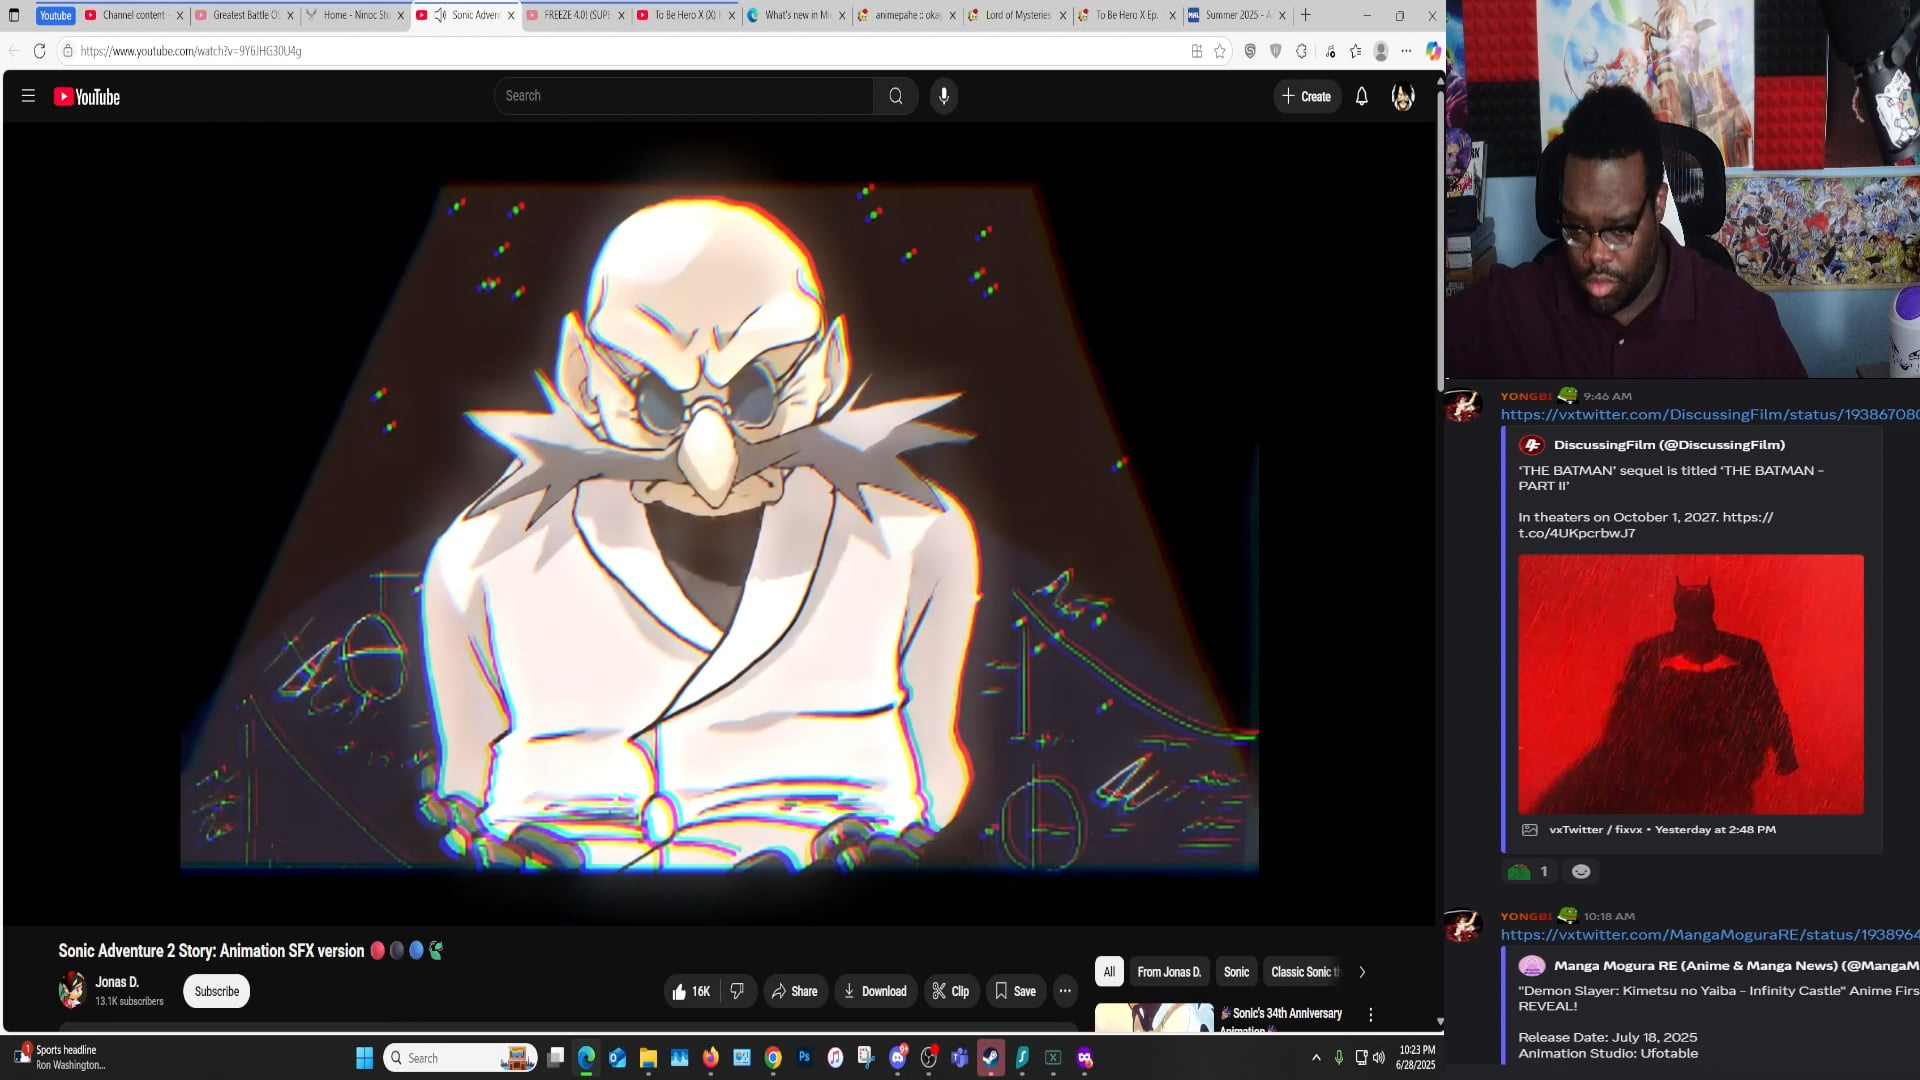Open the Jonas D. channel name link

(x=117, y=982)
